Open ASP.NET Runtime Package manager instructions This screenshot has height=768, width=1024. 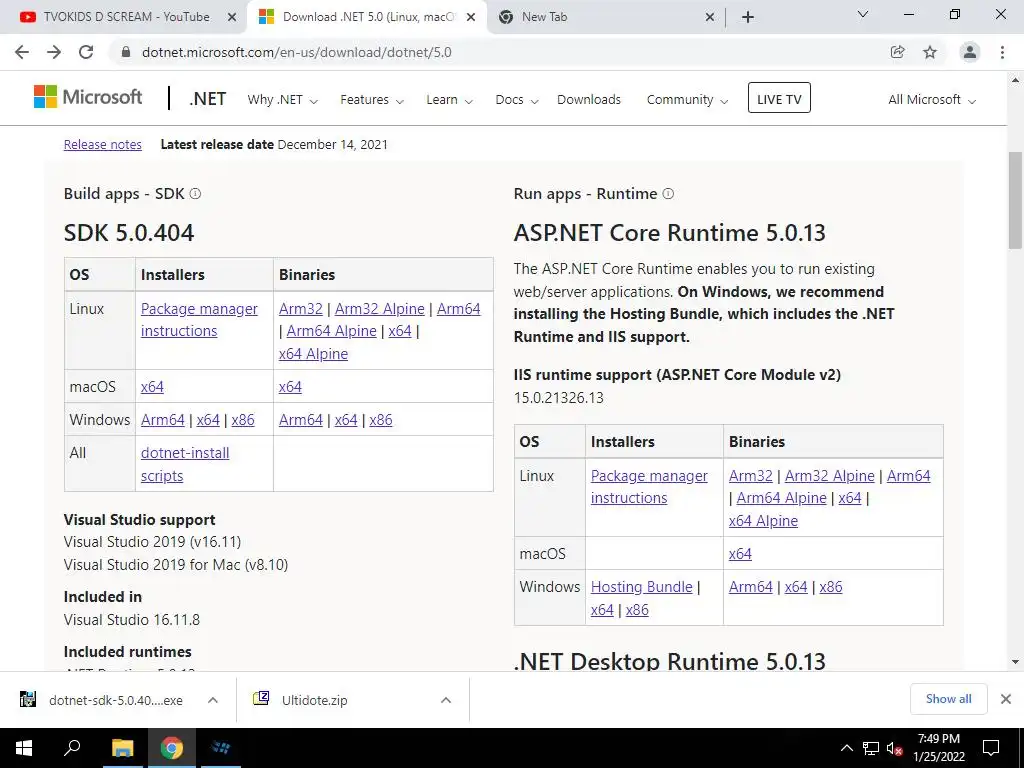pos(649,487)
